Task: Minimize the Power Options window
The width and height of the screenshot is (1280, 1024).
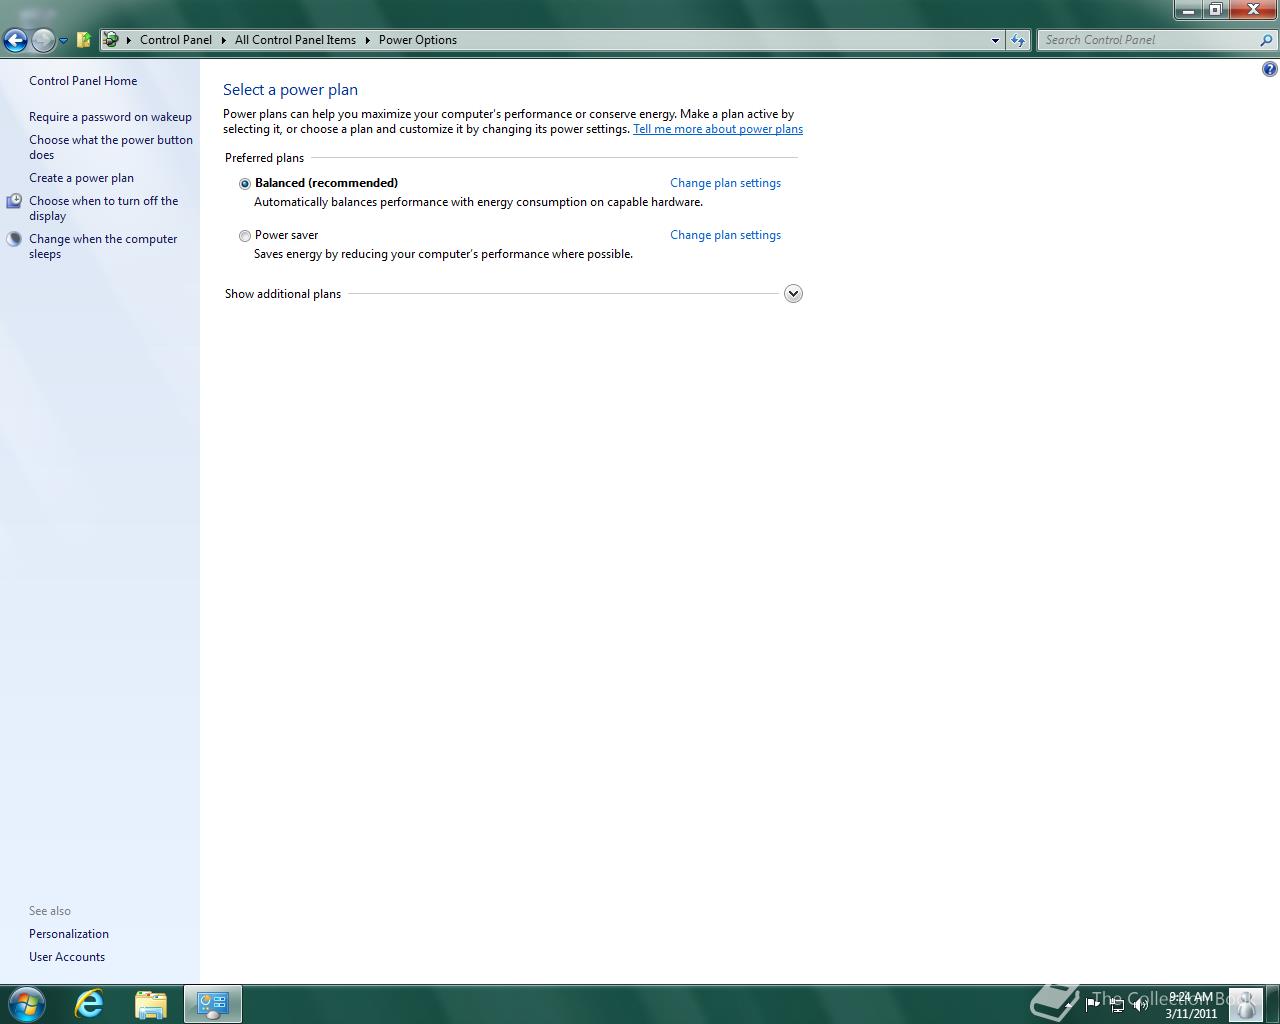Action: pos(1187,10)
